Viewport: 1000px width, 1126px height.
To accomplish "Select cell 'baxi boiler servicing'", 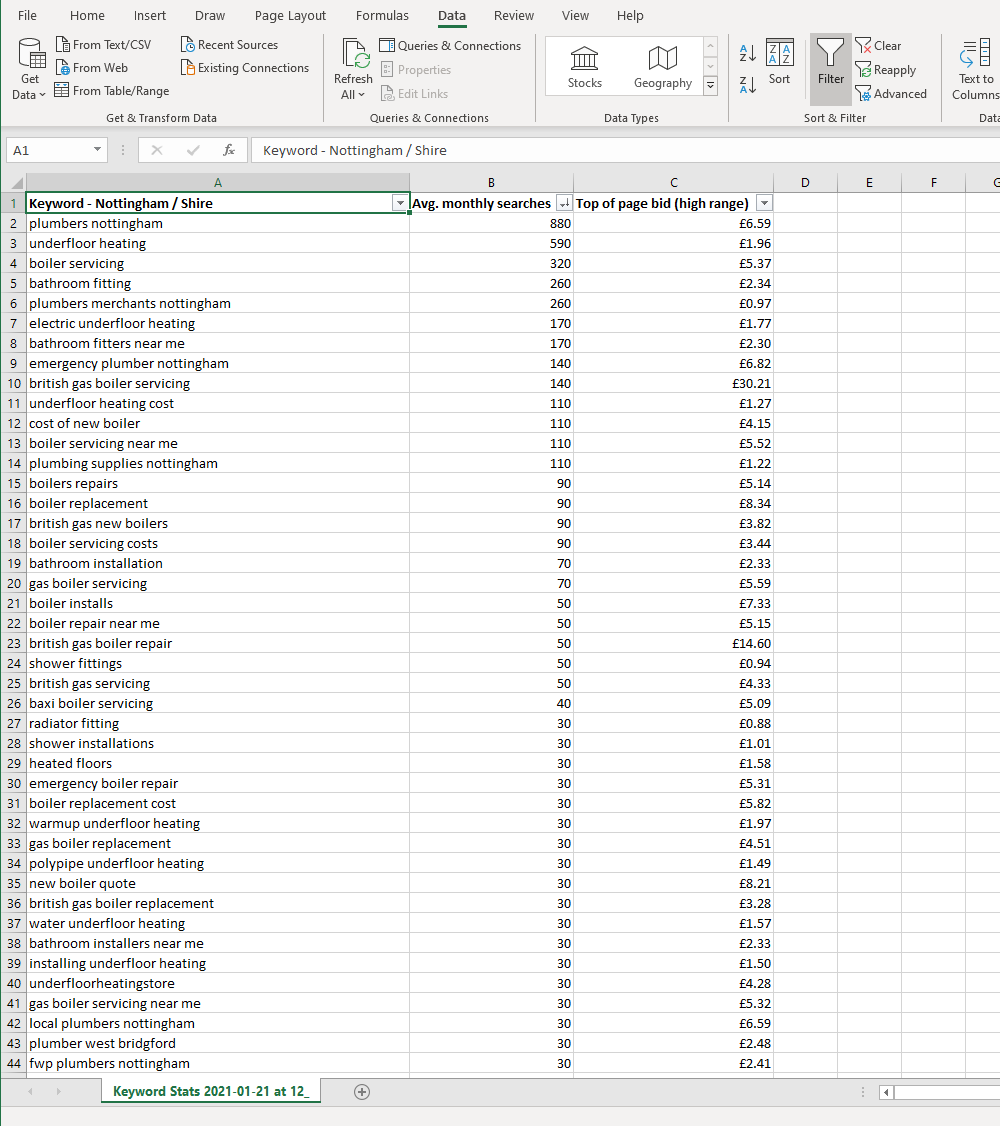I will point(218,704).
